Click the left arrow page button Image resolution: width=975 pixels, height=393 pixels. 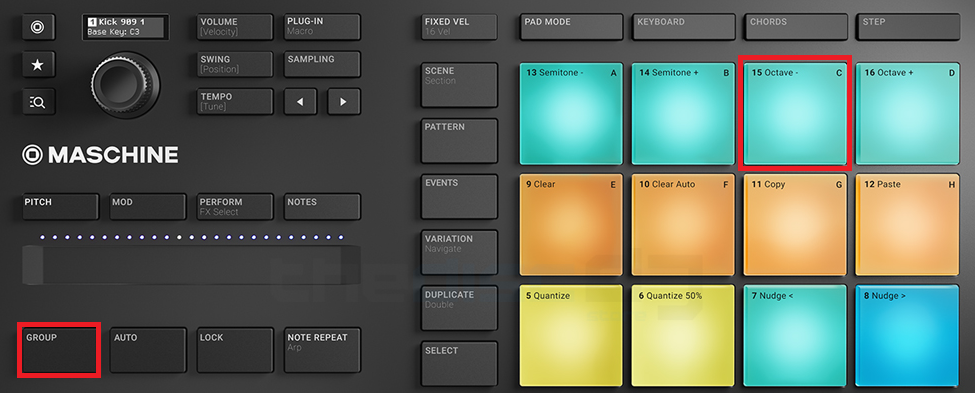coord(300,101)
